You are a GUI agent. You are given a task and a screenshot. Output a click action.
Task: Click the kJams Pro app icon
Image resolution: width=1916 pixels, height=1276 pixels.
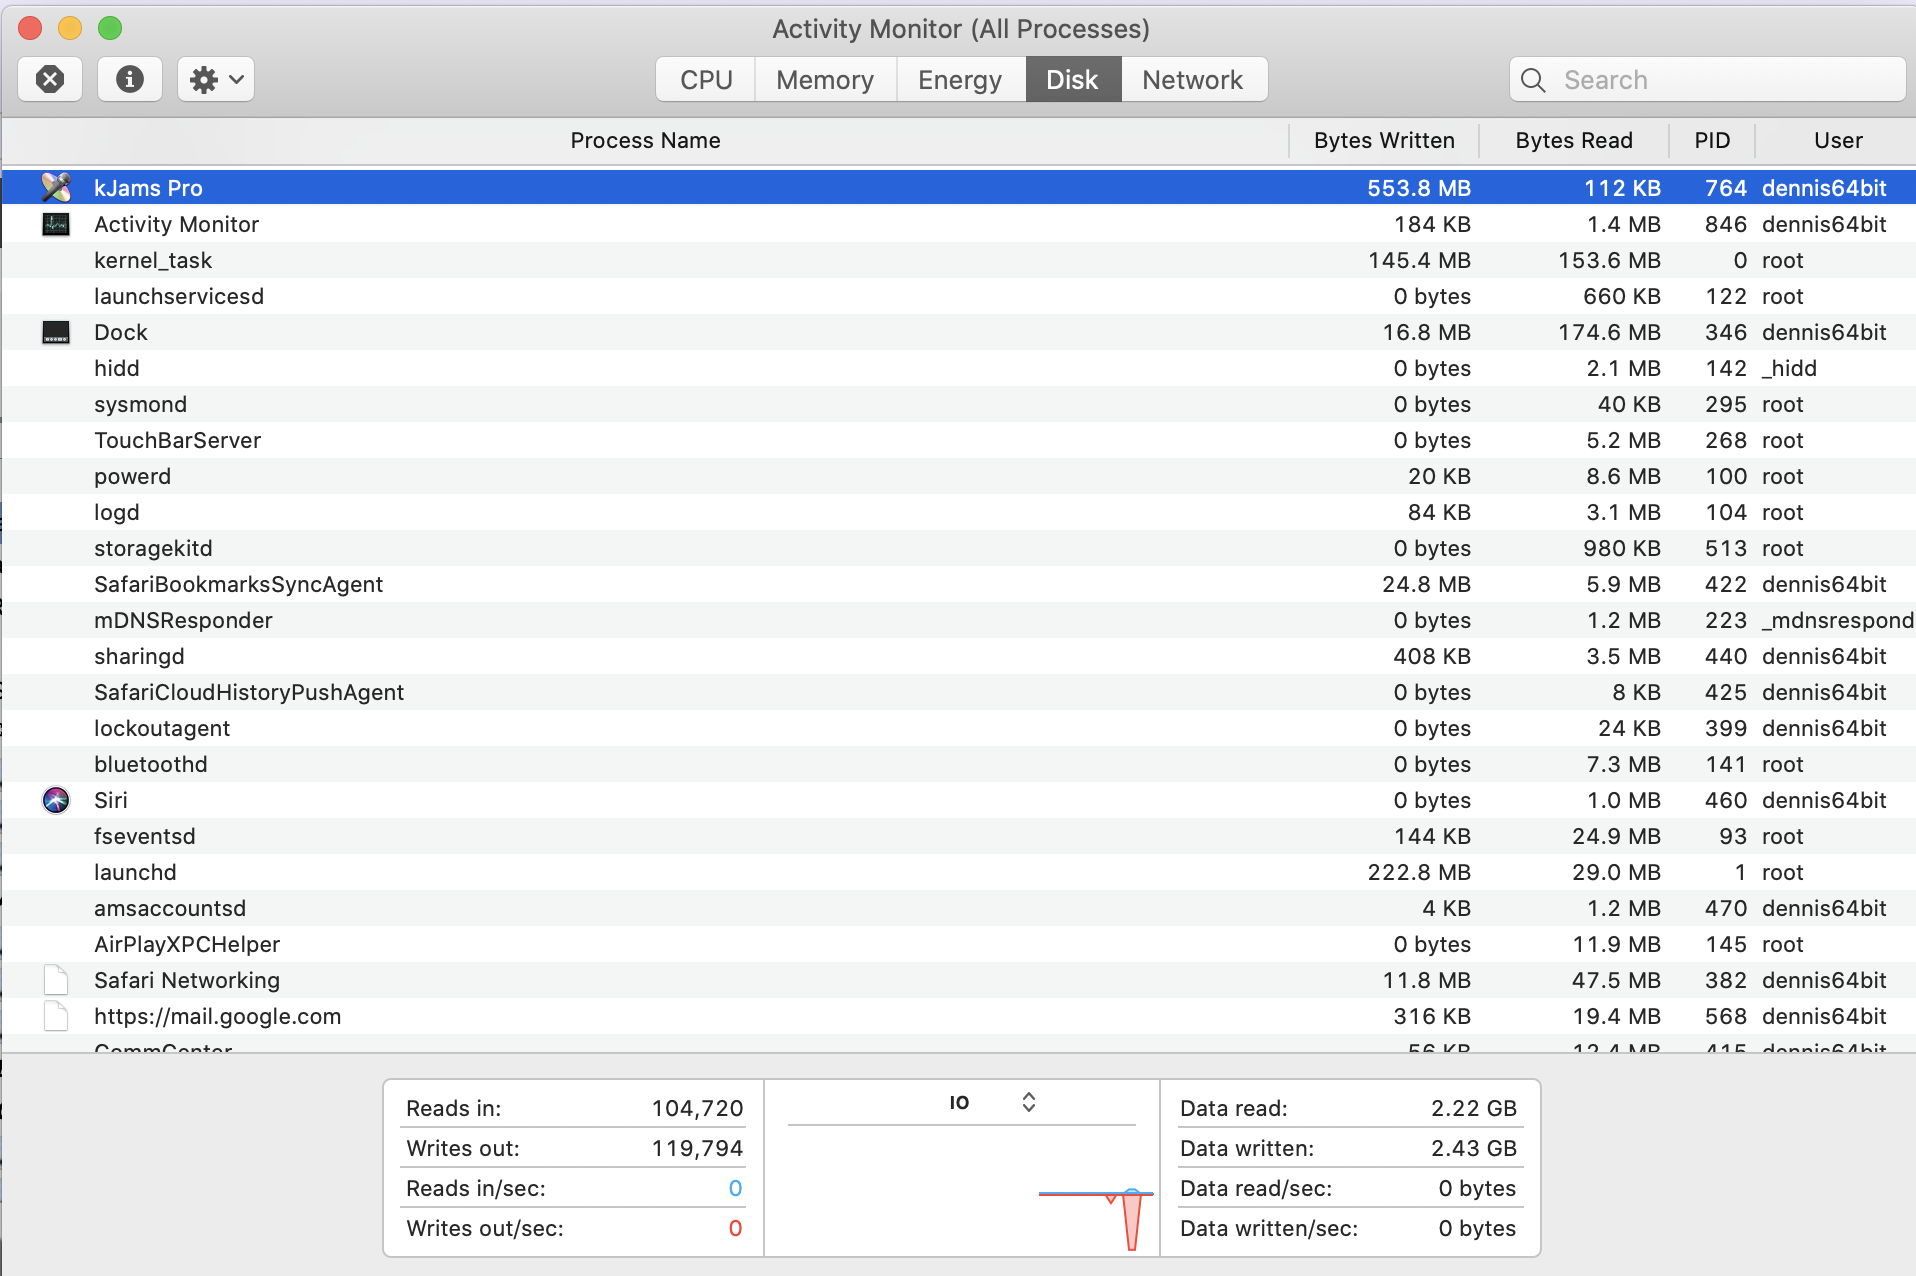tap(56, 187)
